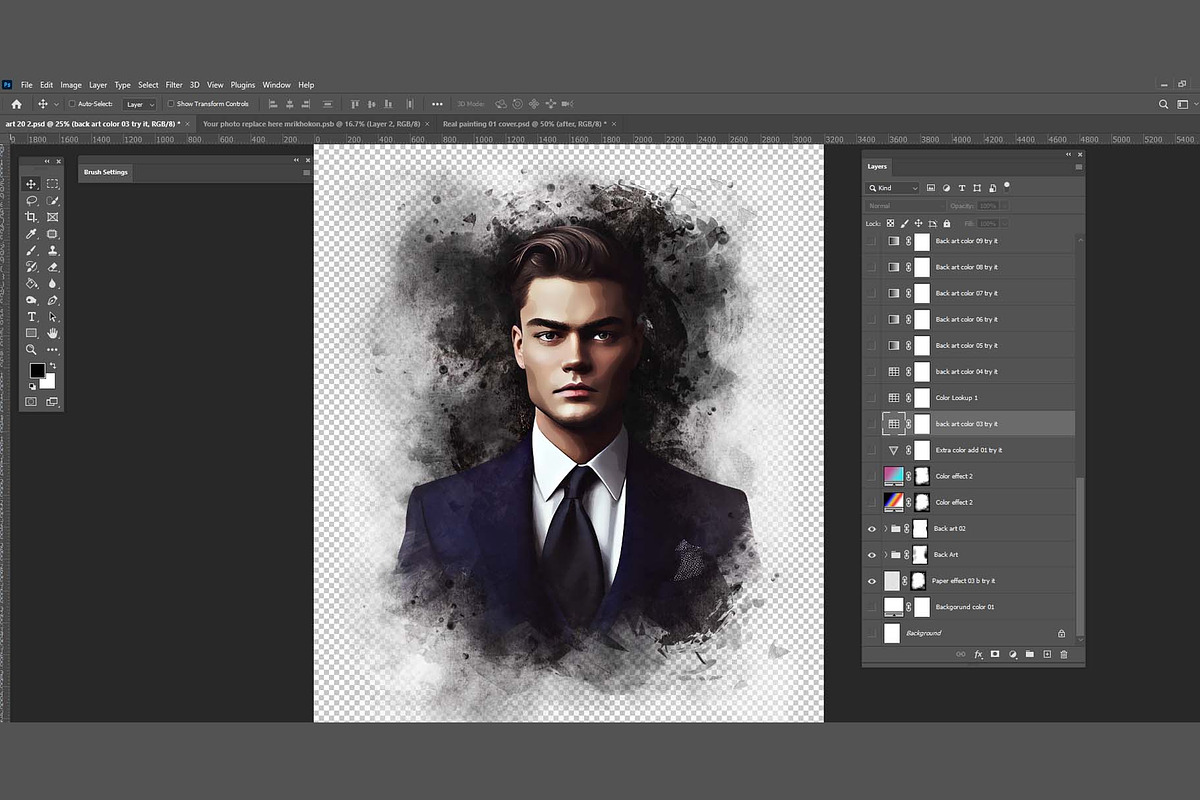This screenshot has width=1200, height=800.
Task: Tick the Show Transform Controls checkbox
Action: coord(171,104)
